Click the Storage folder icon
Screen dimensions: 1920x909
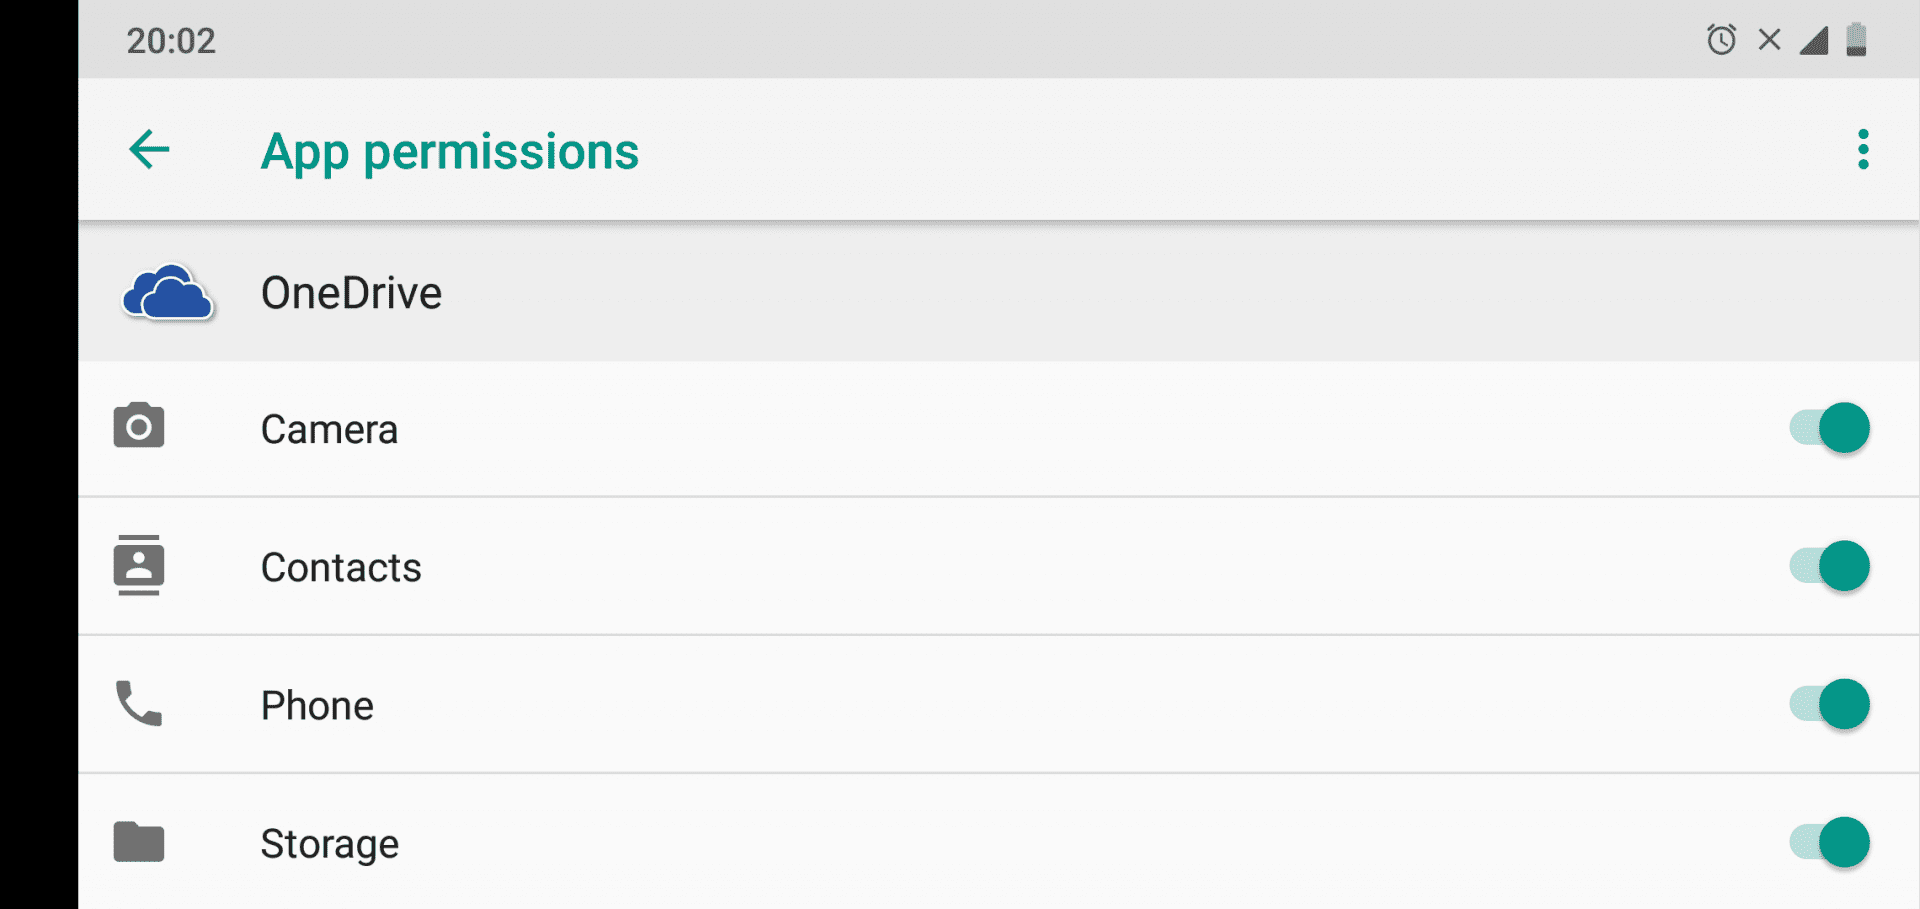tap(139, 842)
